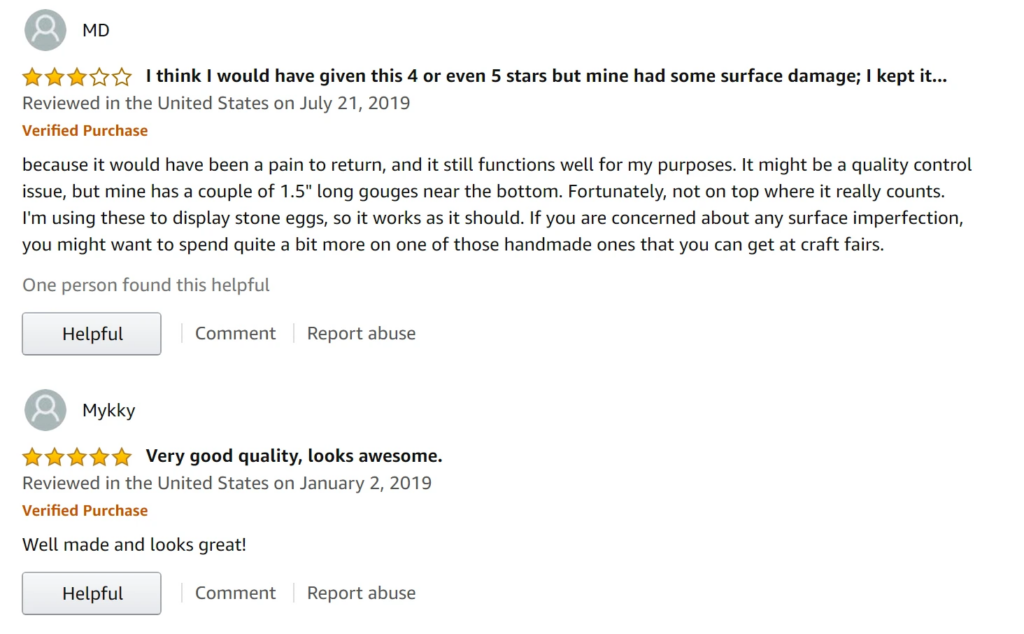Click MD's Verified Purchase badge
The image size is (1024, 634).
tap(84, 130)
